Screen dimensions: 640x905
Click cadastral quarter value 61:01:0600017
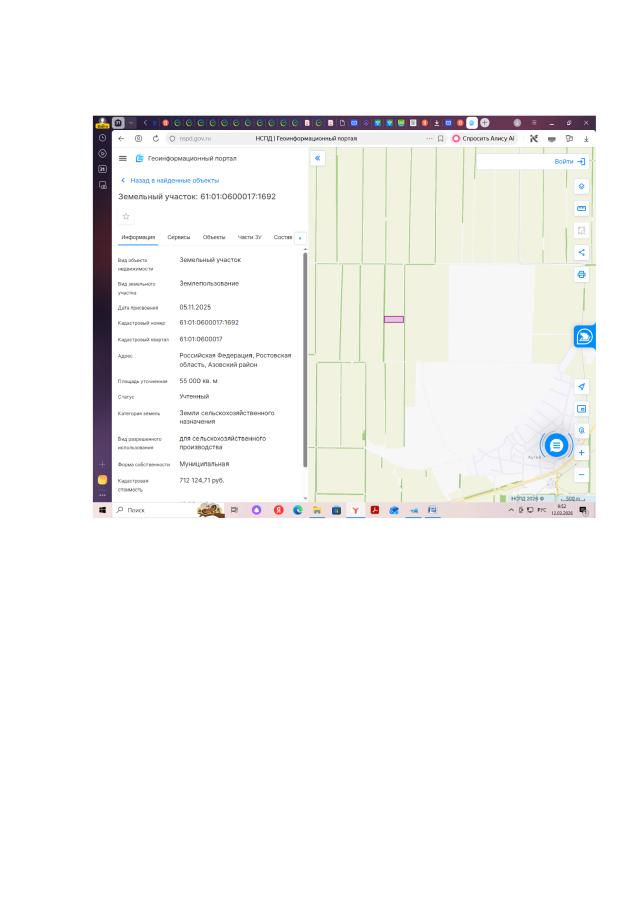pyautogui.click(x=201, y=339)
